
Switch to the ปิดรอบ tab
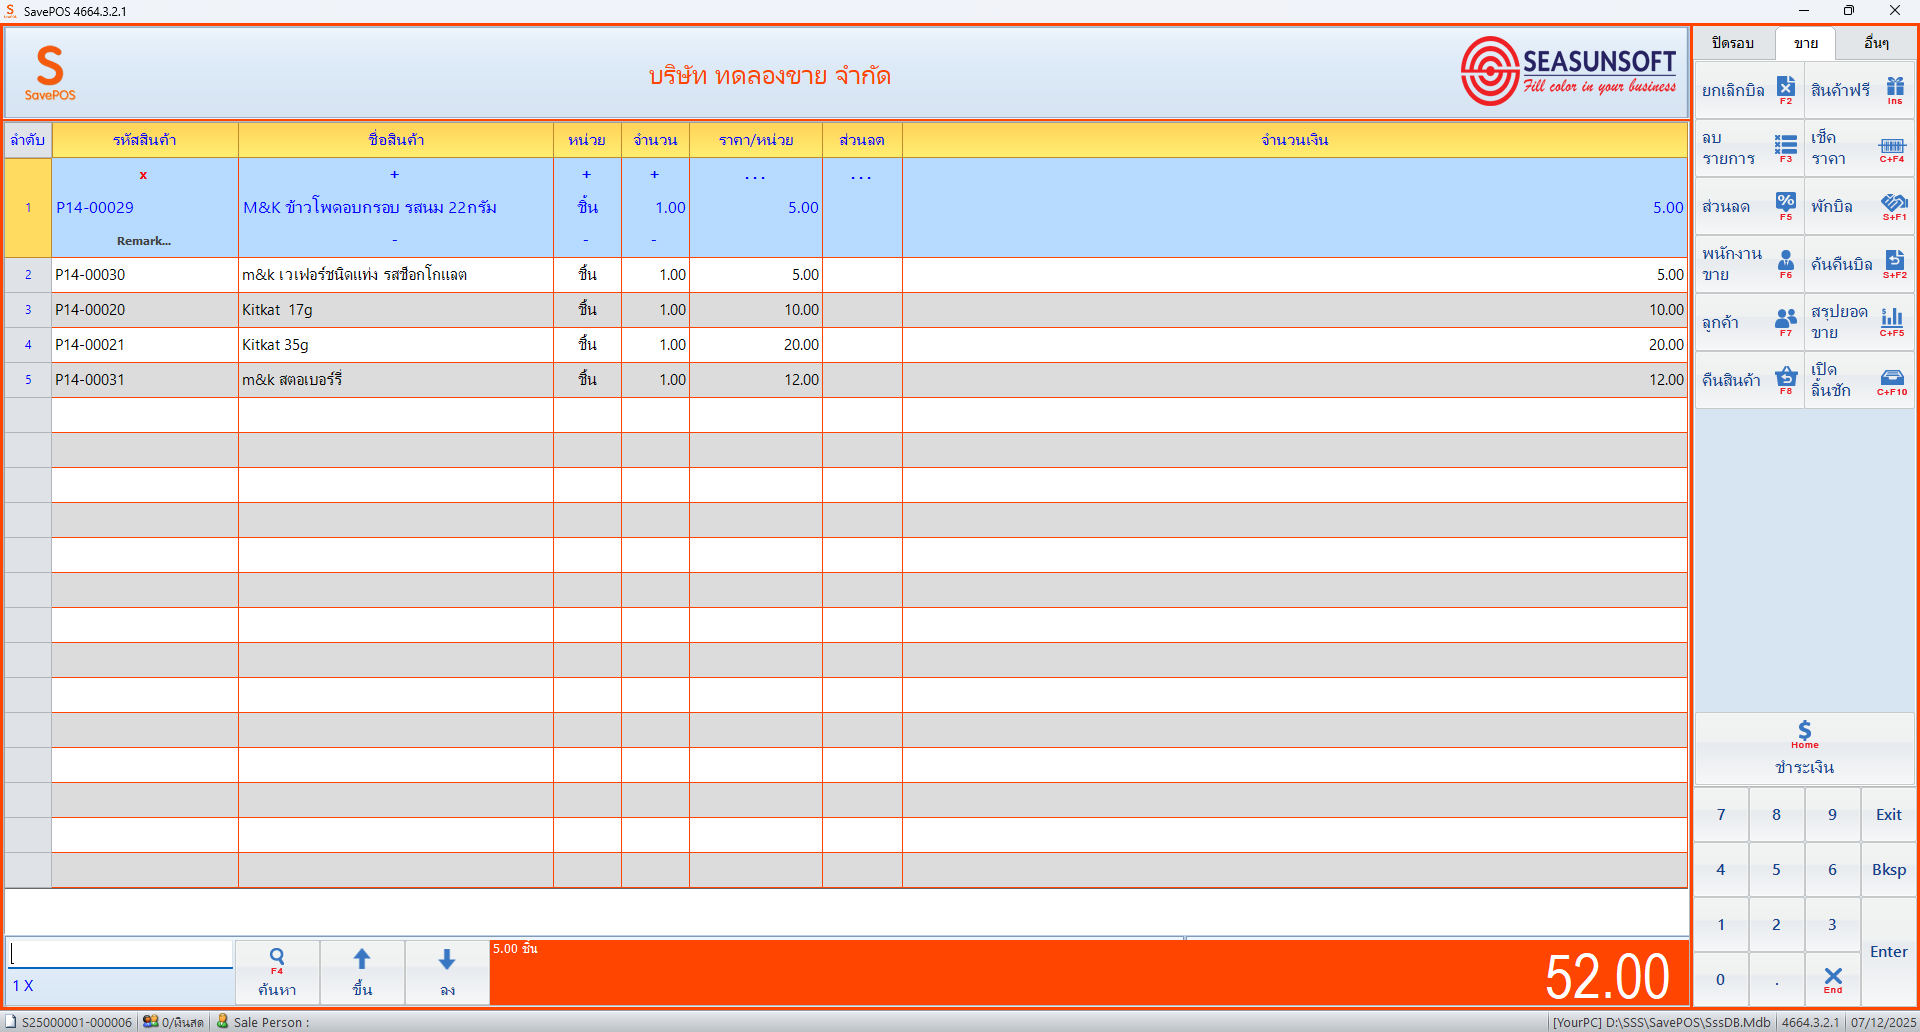pos(1732,43)
